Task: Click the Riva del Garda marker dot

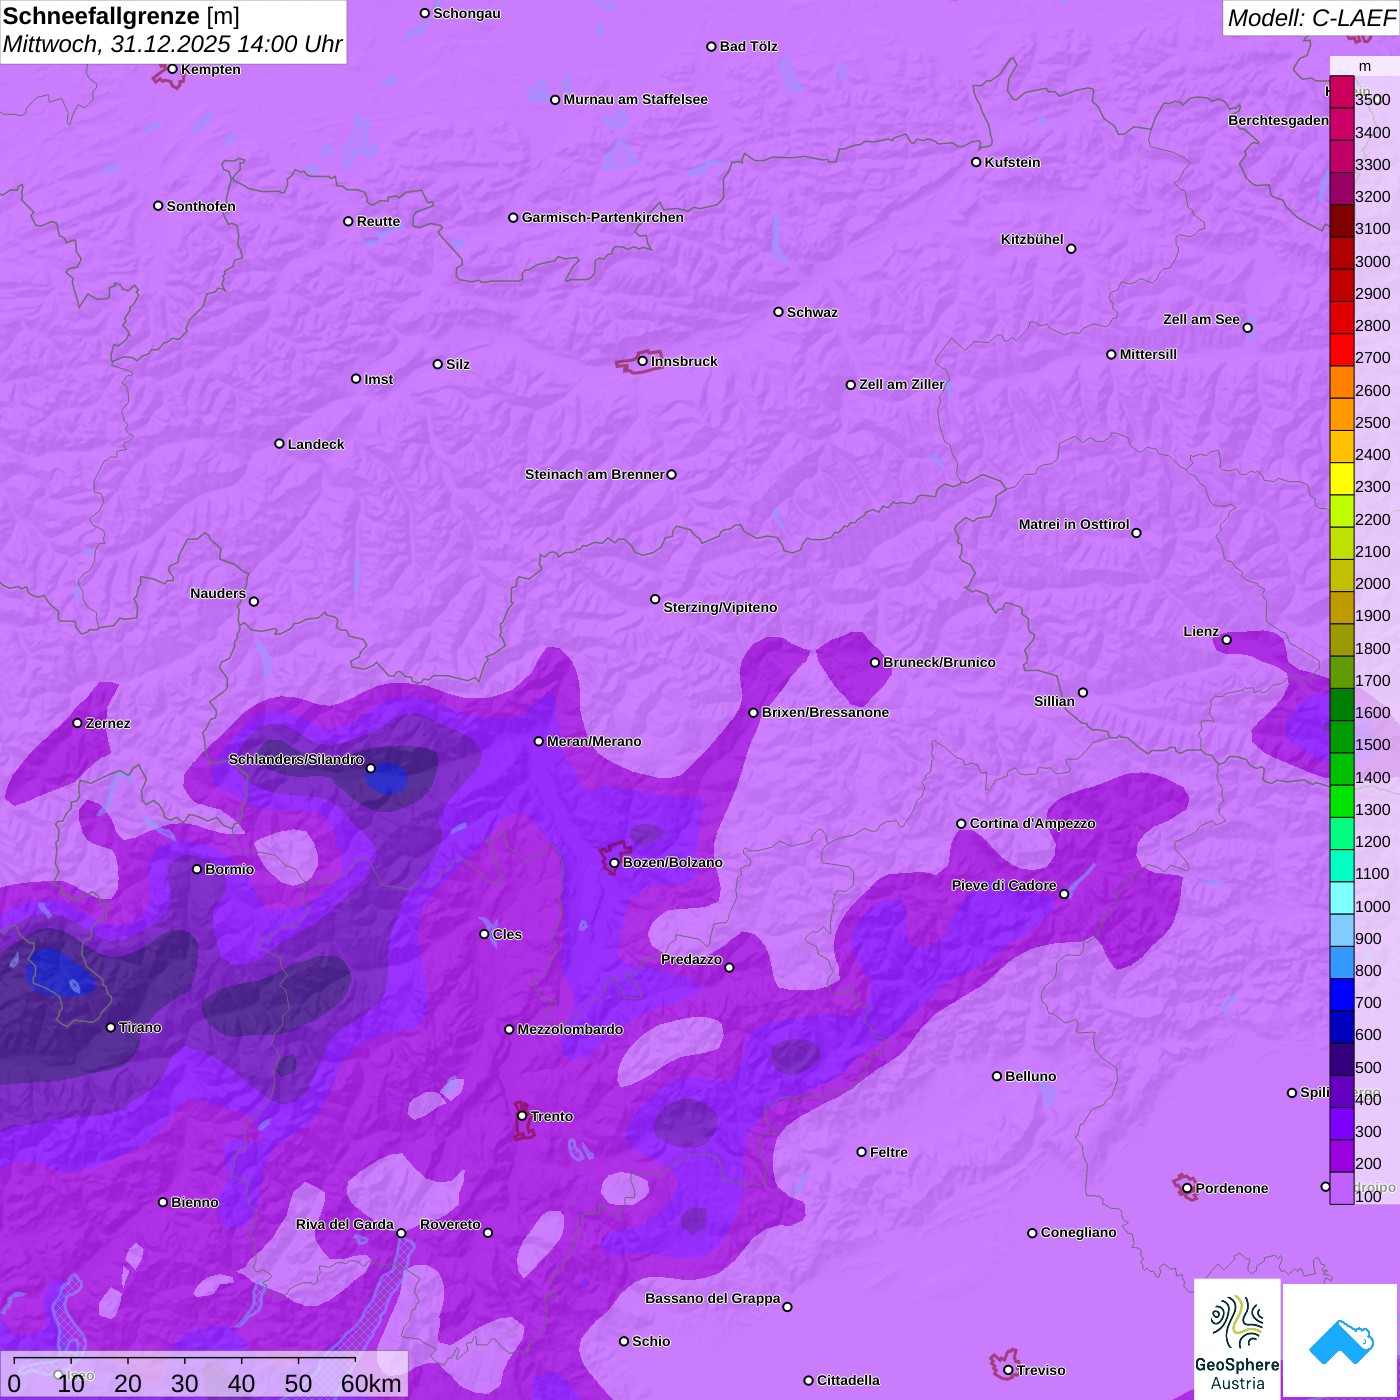Action: 401,1233
